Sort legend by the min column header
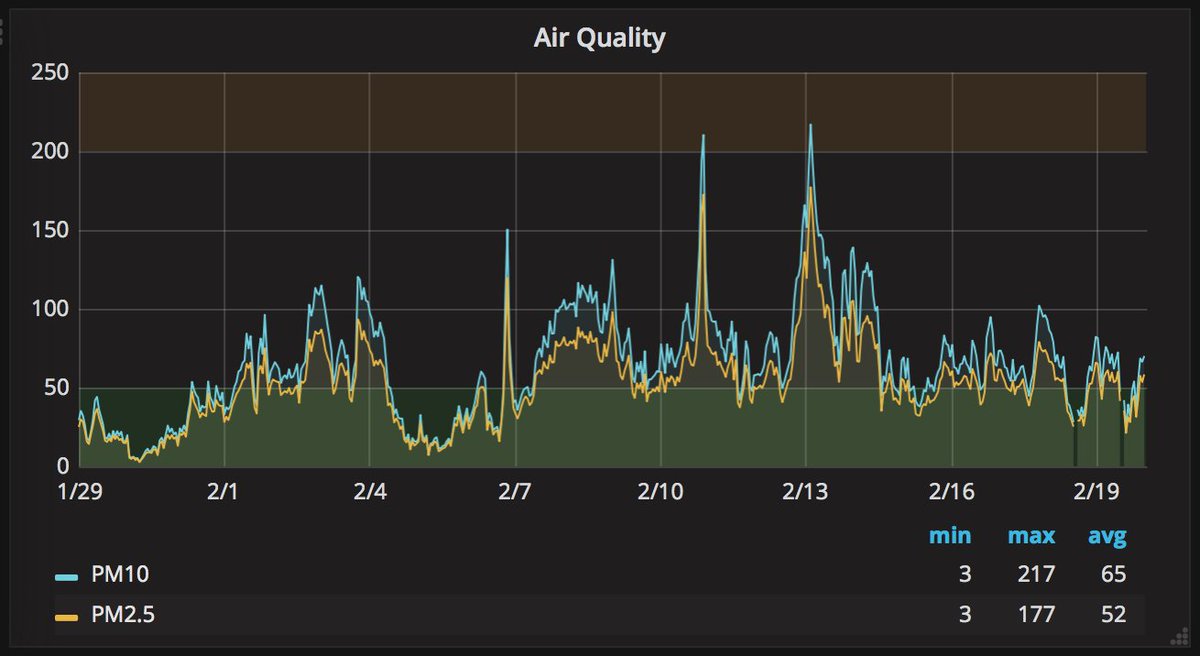Image resolution: width=1200 pixels, height=656 pixels. point(951,535)
